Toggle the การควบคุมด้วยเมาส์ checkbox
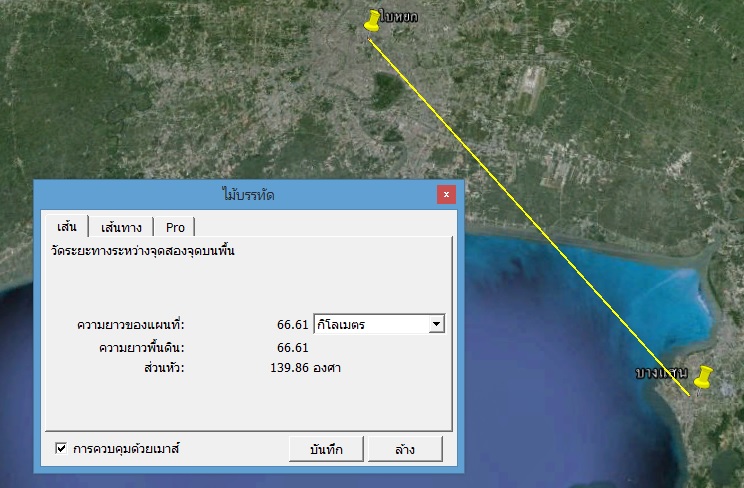Image resolution: width=744 pixels, height=488 pixels. point(61,448)
